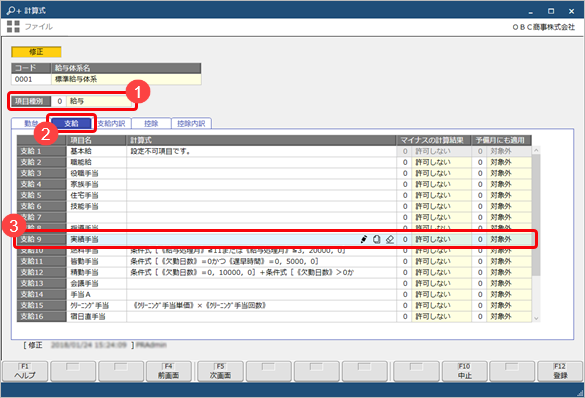Select the 宿日直手当 item name cell
585x398 pixels.
96,316
